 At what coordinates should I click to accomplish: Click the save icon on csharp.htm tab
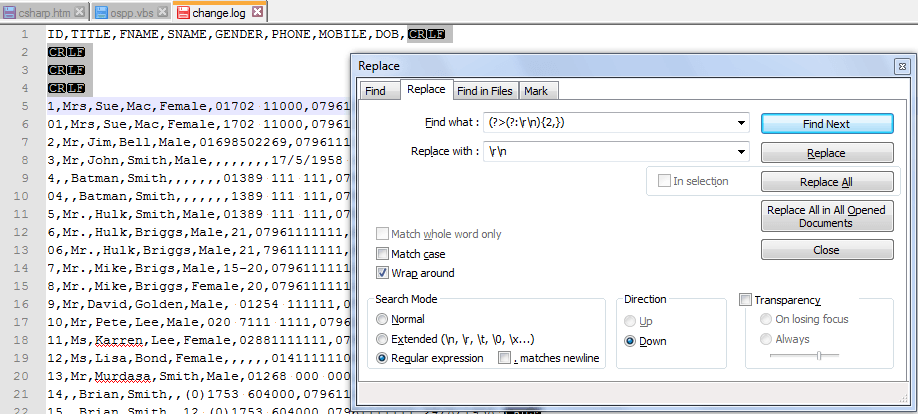[9, 12]
